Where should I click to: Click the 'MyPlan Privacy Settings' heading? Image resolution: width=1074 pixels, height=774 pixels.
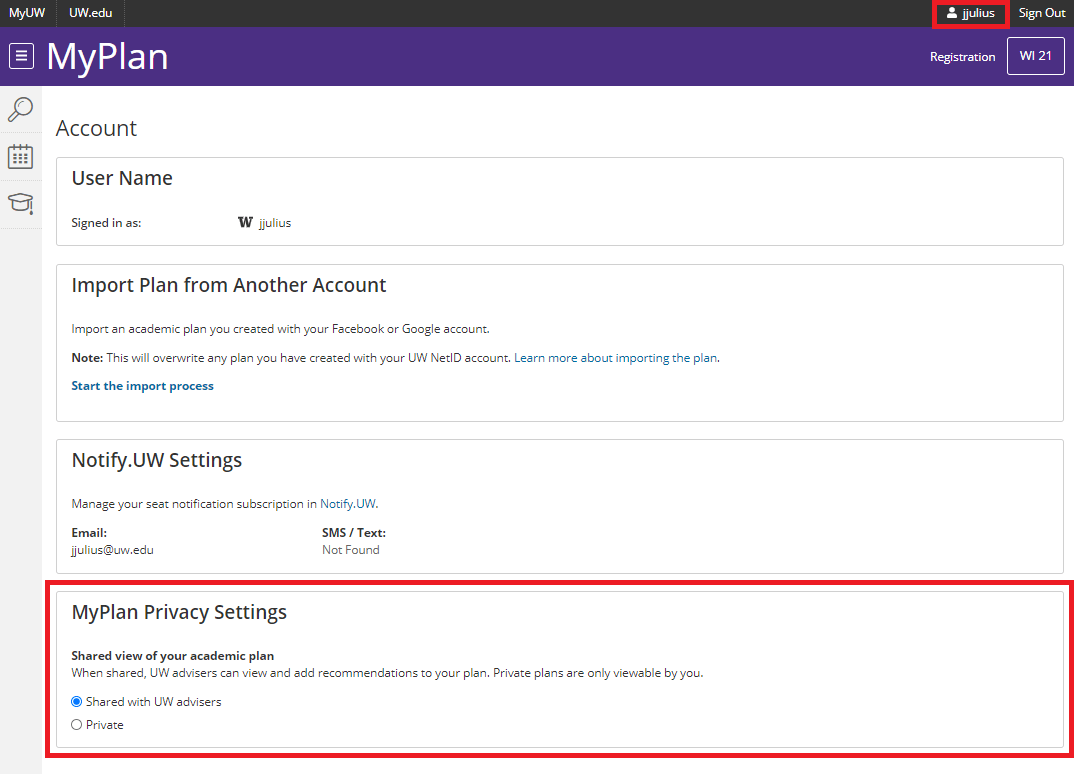(179, 612)
